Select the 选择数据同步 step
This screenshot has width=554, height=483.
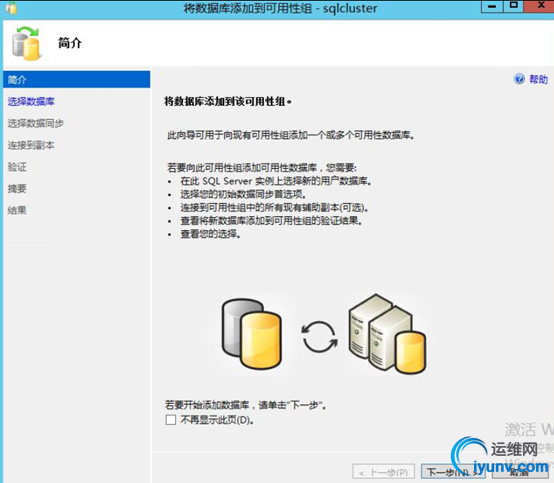coord(35,123)
